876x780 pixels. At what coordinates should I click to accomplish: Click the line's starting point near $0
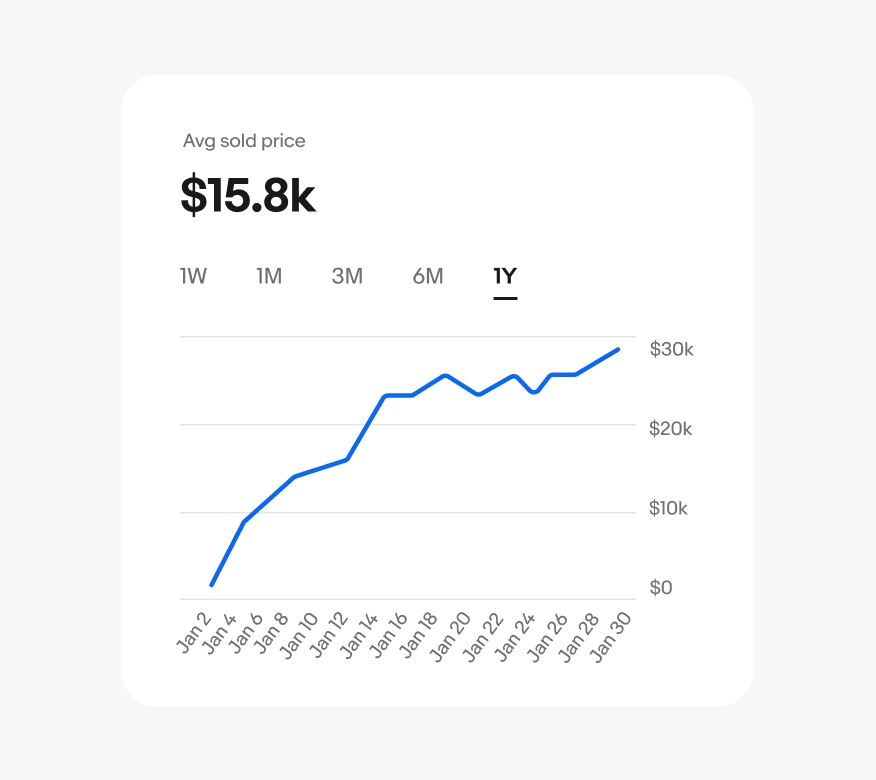212,584
